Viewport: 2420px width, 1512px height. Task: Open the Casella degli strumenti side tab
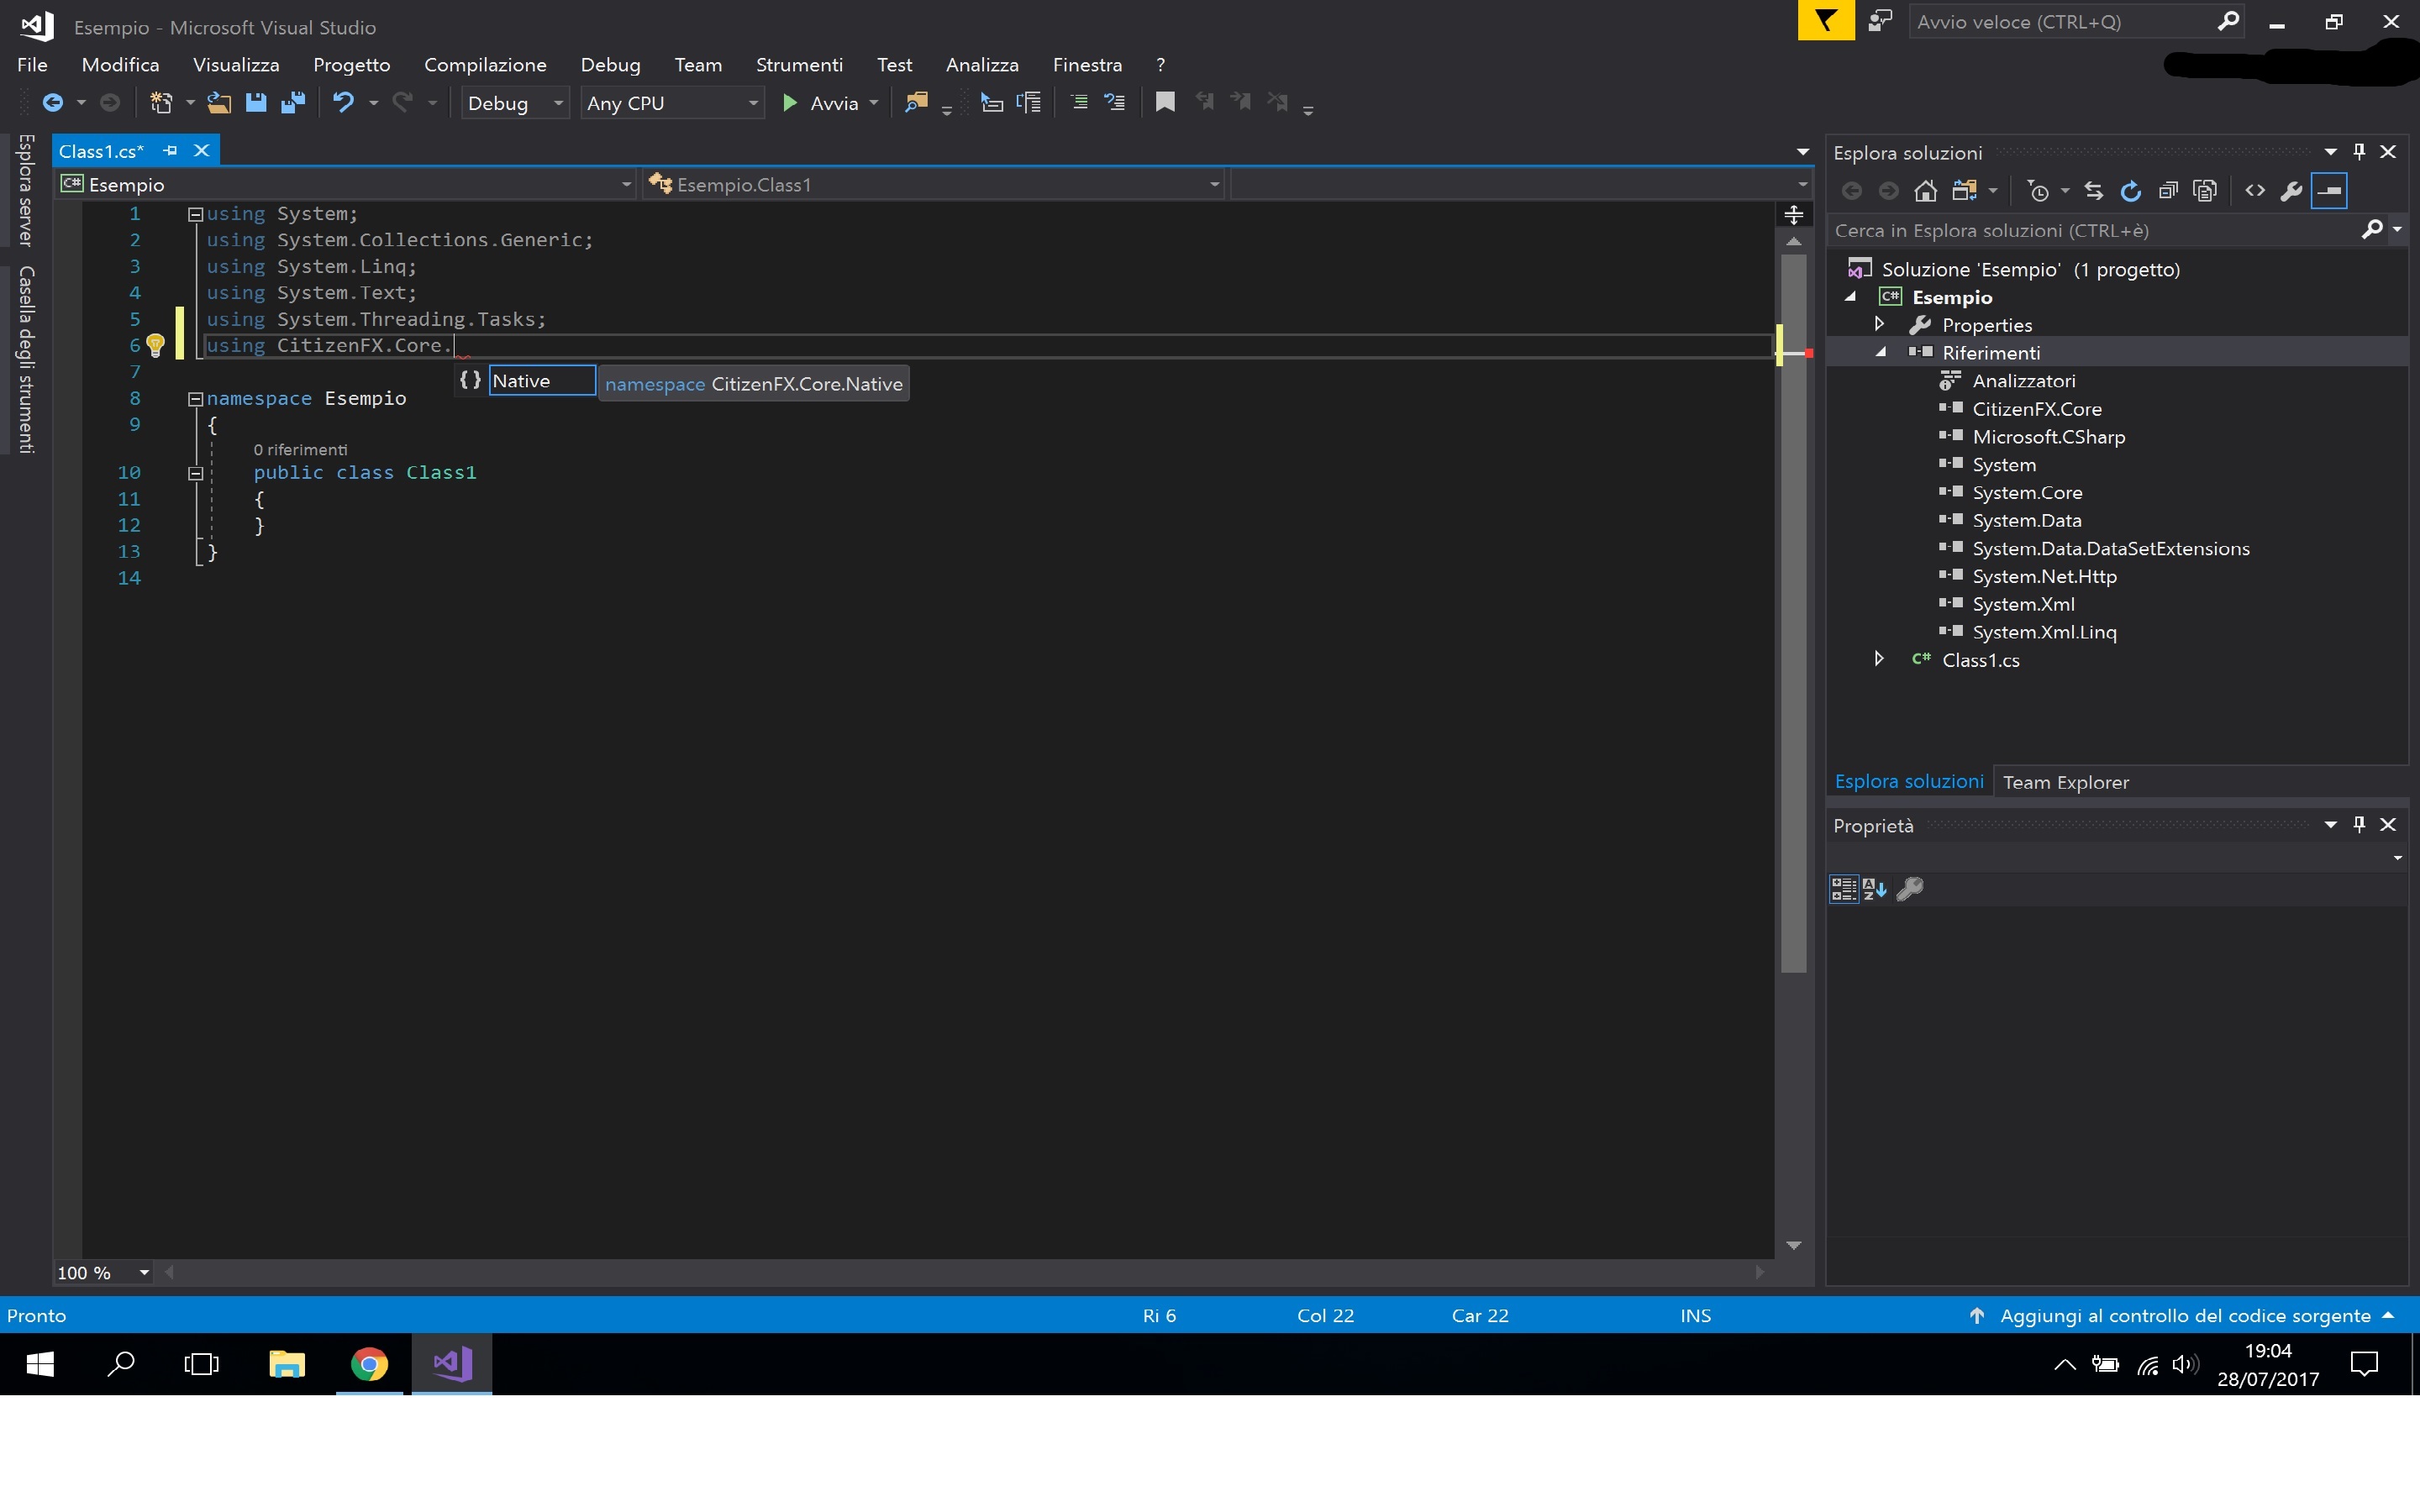point(26,360)
